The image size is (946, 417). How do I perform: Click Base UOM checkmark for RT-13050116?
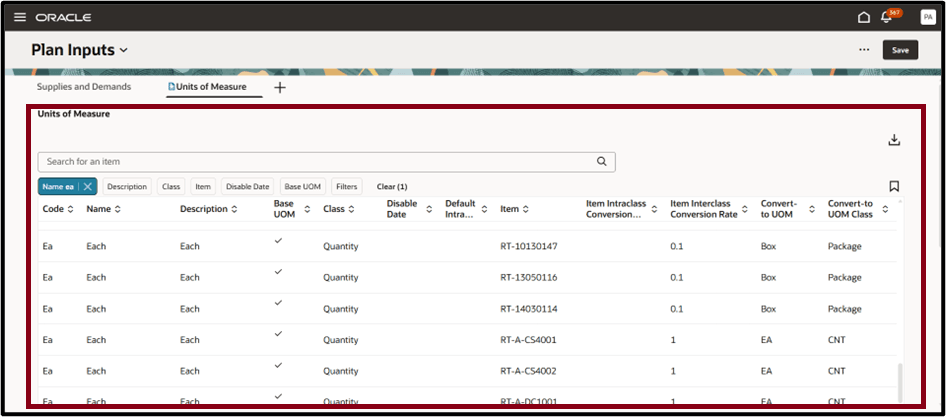[278, 272]
